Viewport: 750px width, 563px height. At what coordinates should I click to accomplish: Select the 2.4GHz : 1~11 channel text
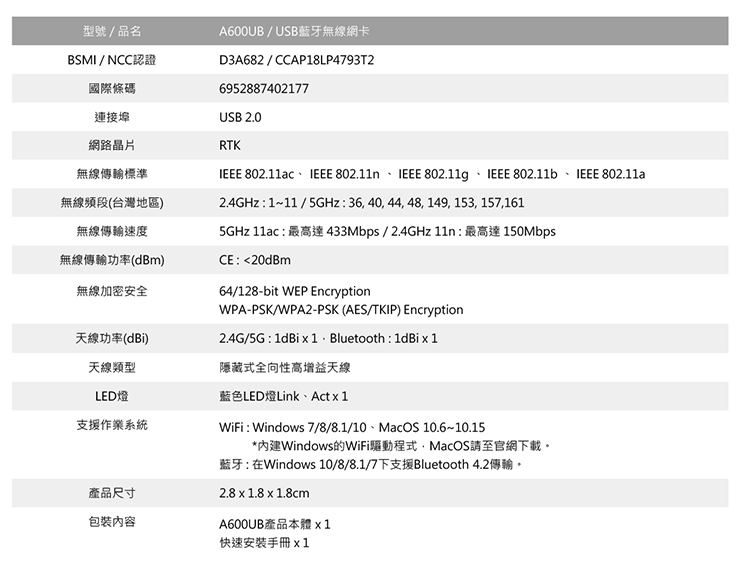coord(258,203)
